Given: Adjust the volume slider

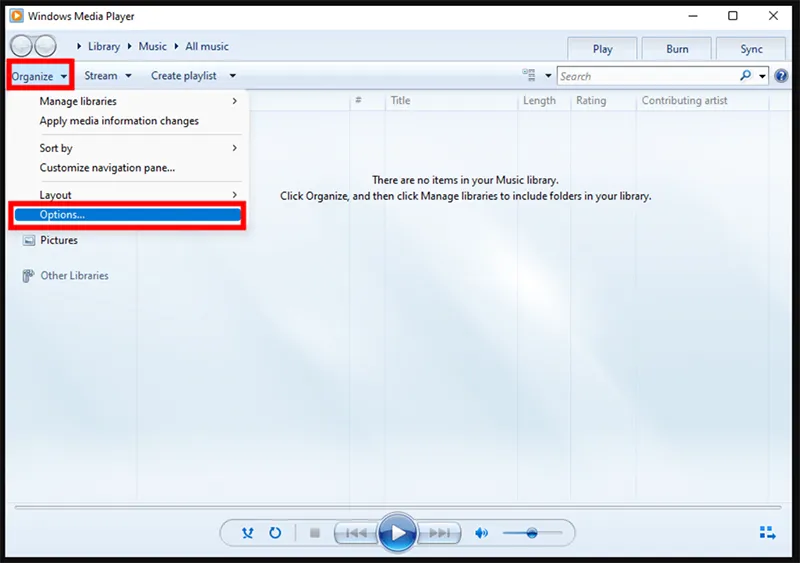Looking at the screenshot, I should [x=532, y=533].
